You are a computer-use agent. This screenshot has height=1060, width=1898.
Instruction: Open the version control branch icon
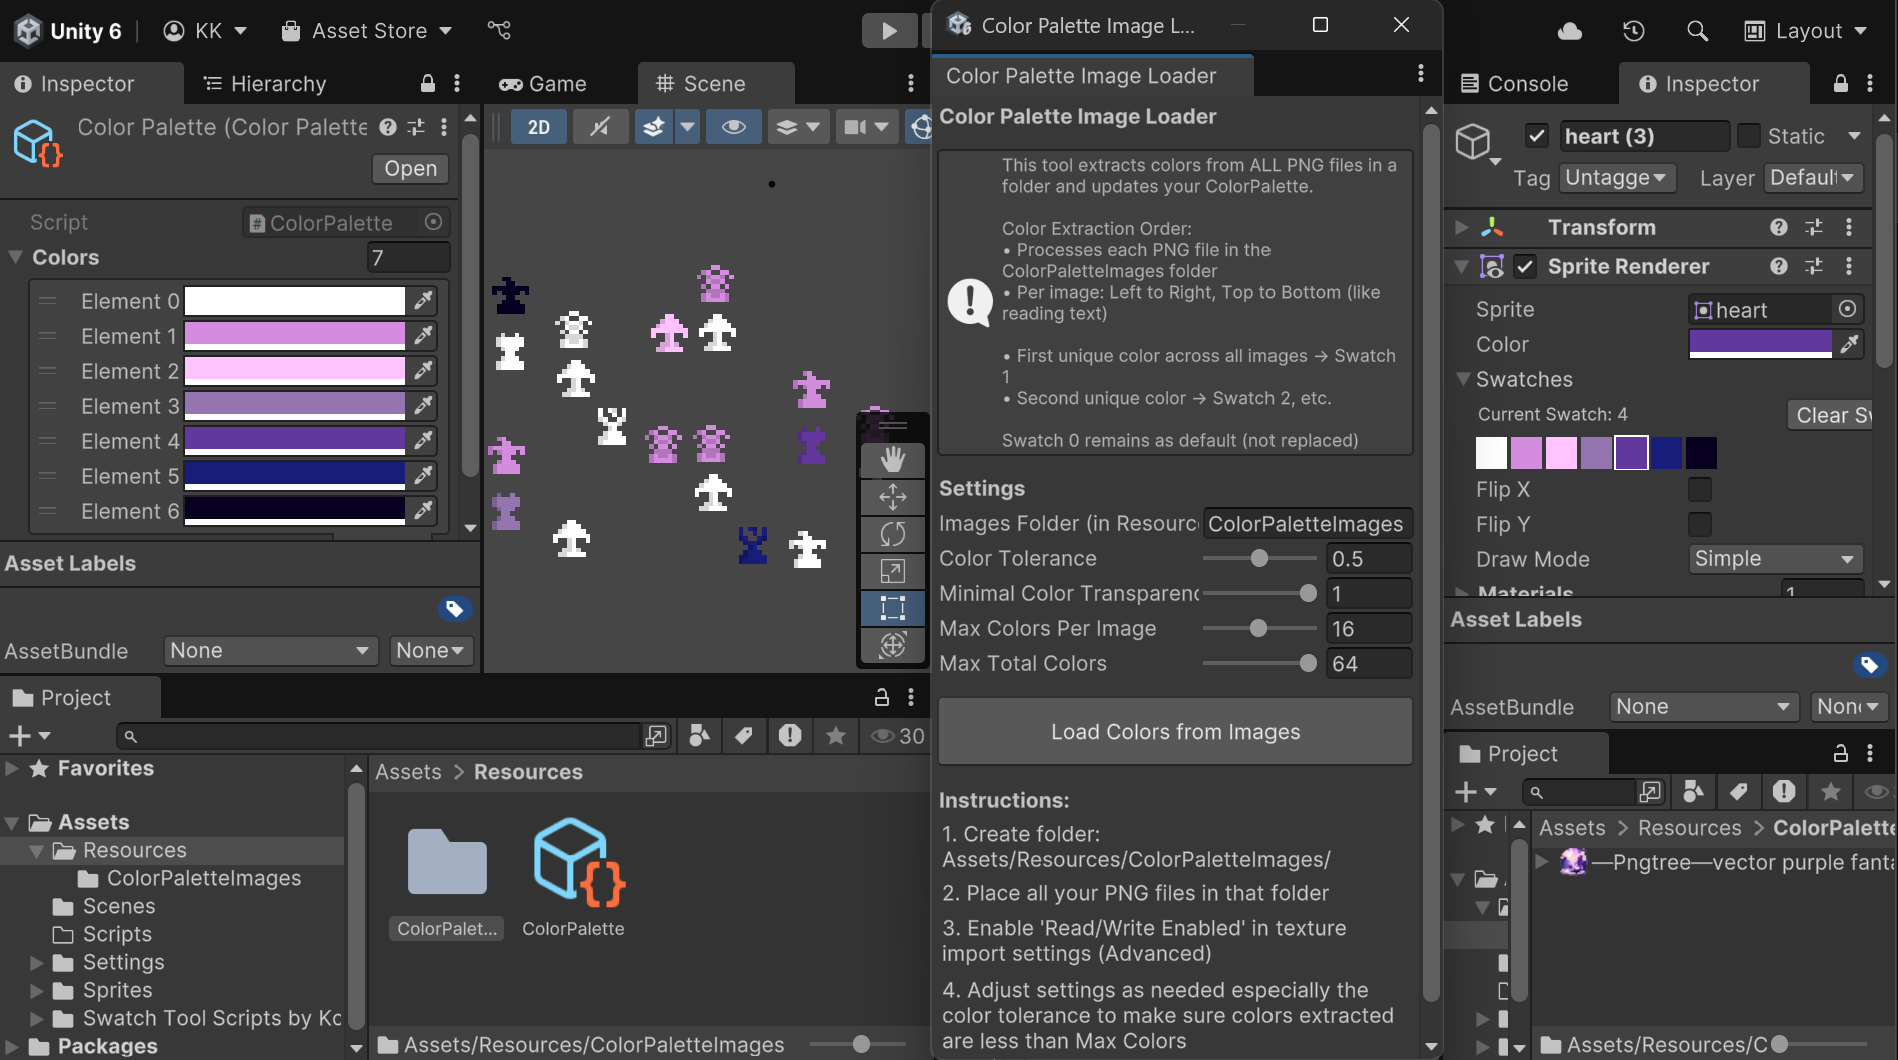[x=499, y=30]
